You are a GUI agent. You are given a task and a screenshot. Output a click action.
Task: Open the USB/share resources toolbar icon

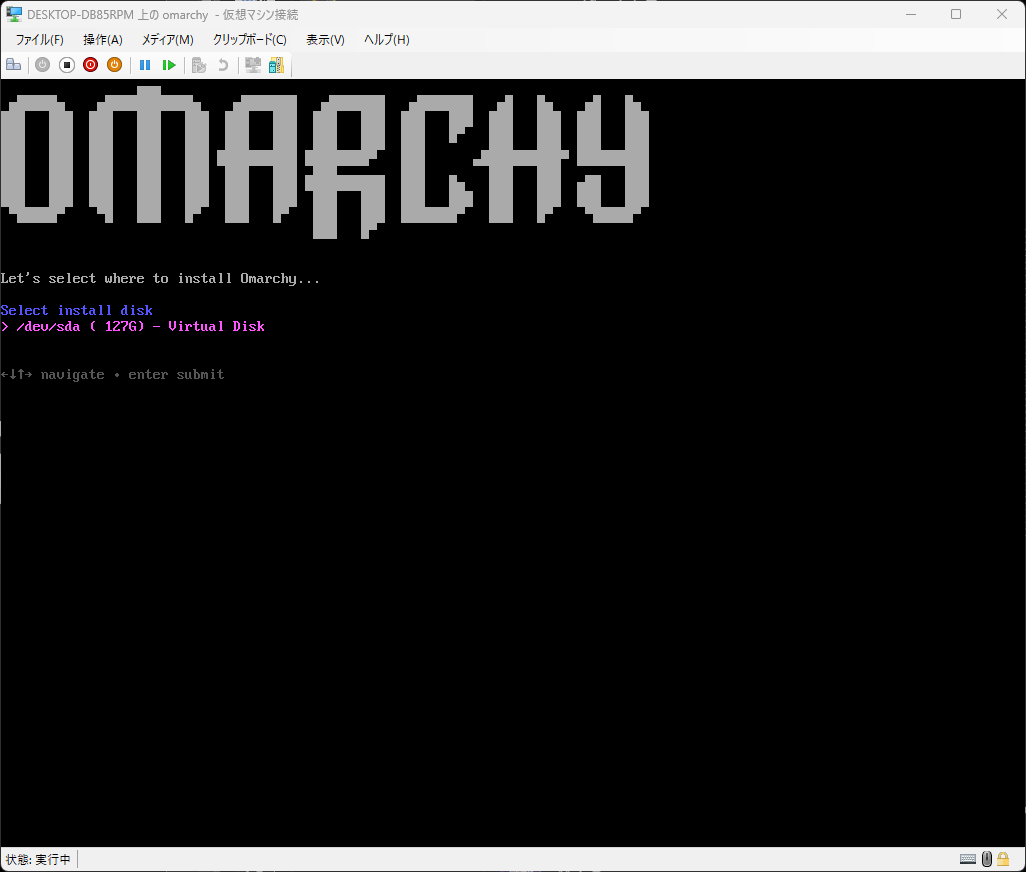click(x=276, y=65)
